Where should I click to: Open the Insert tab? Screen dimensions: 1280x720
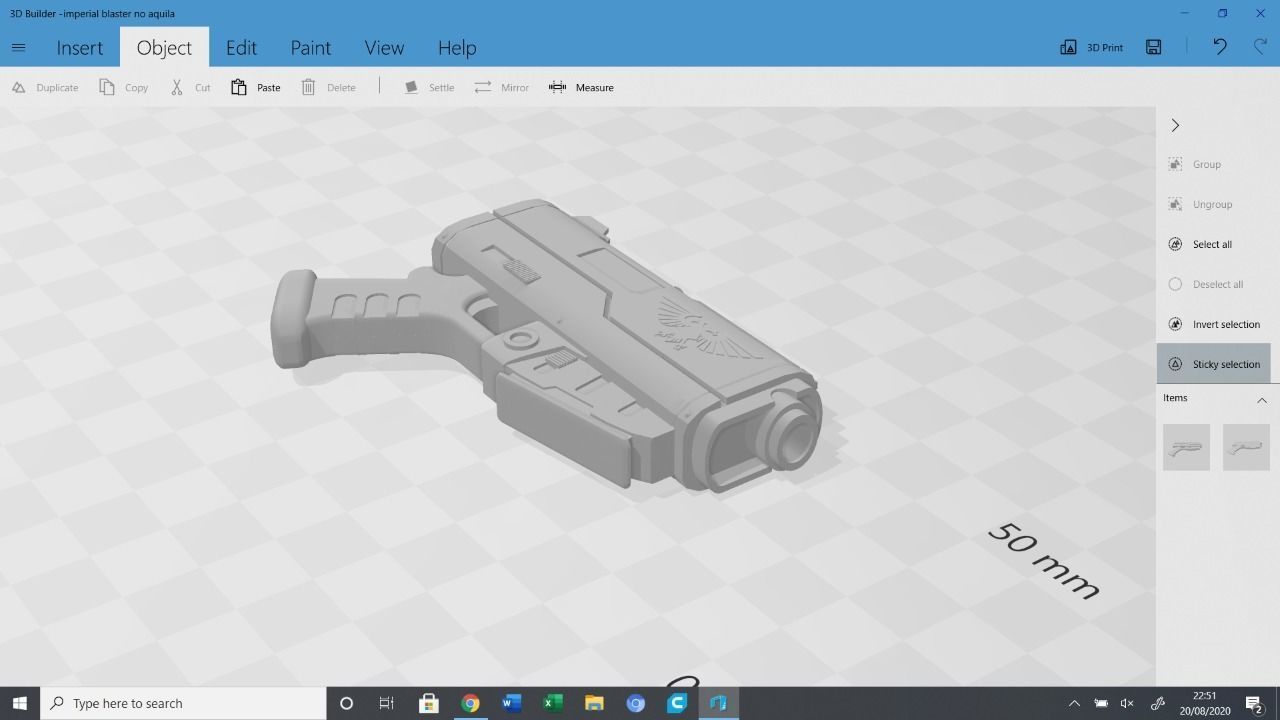coord(79,47)
